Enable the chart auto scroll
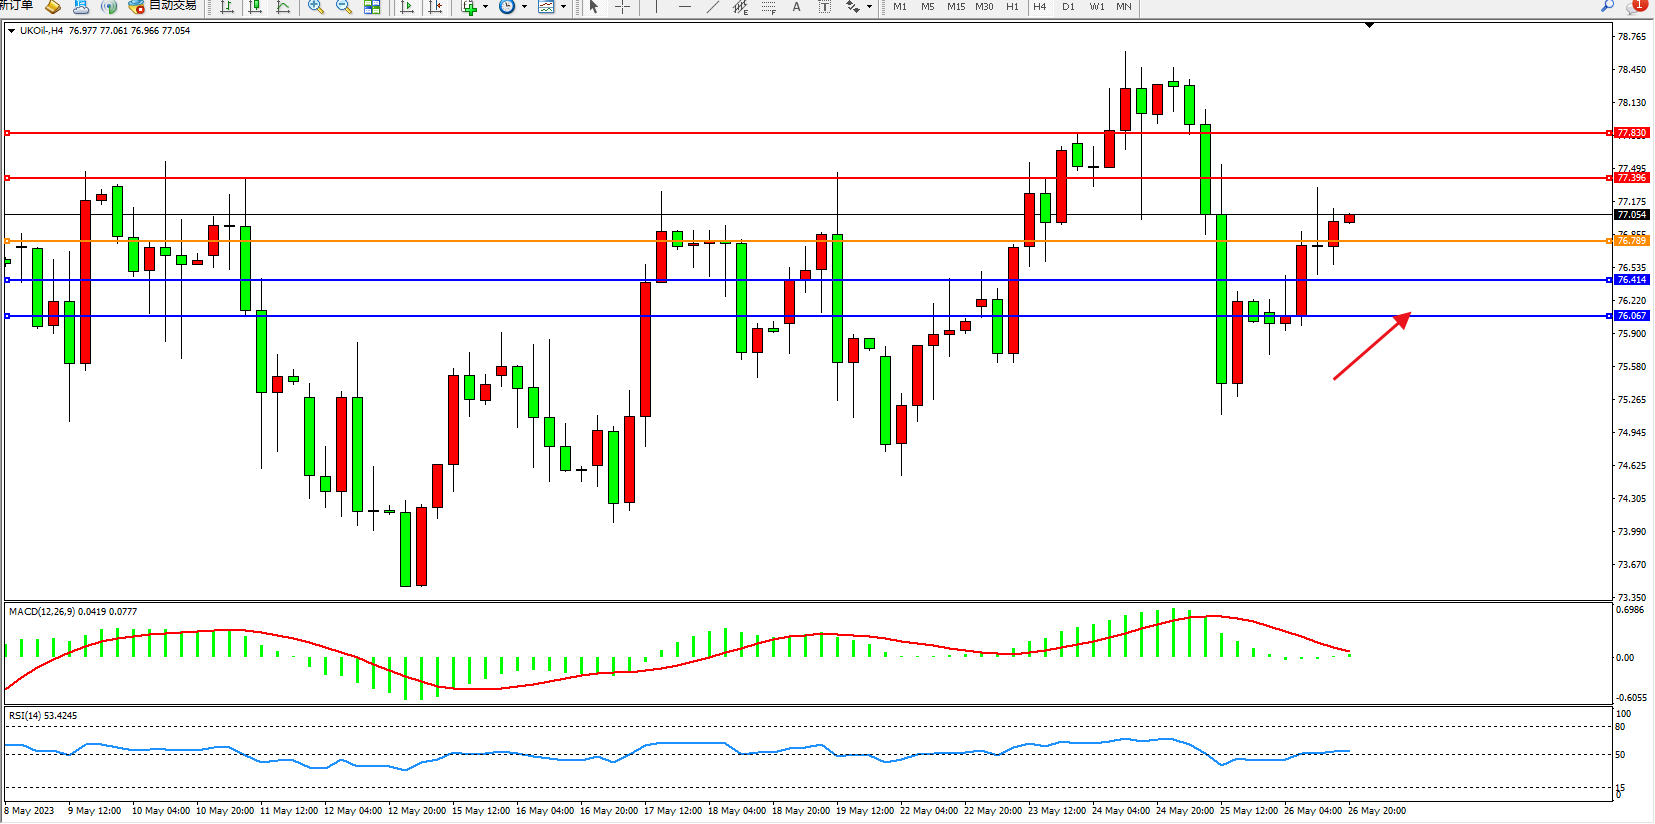Viewport: 1655px width, 824px height. (x=407, y=7)
